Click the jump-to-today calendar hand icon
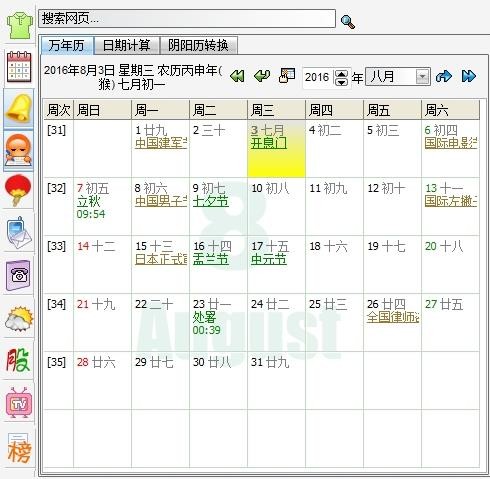Image resolution: width=490 pixels, height=479 pixels. point(287,76)
